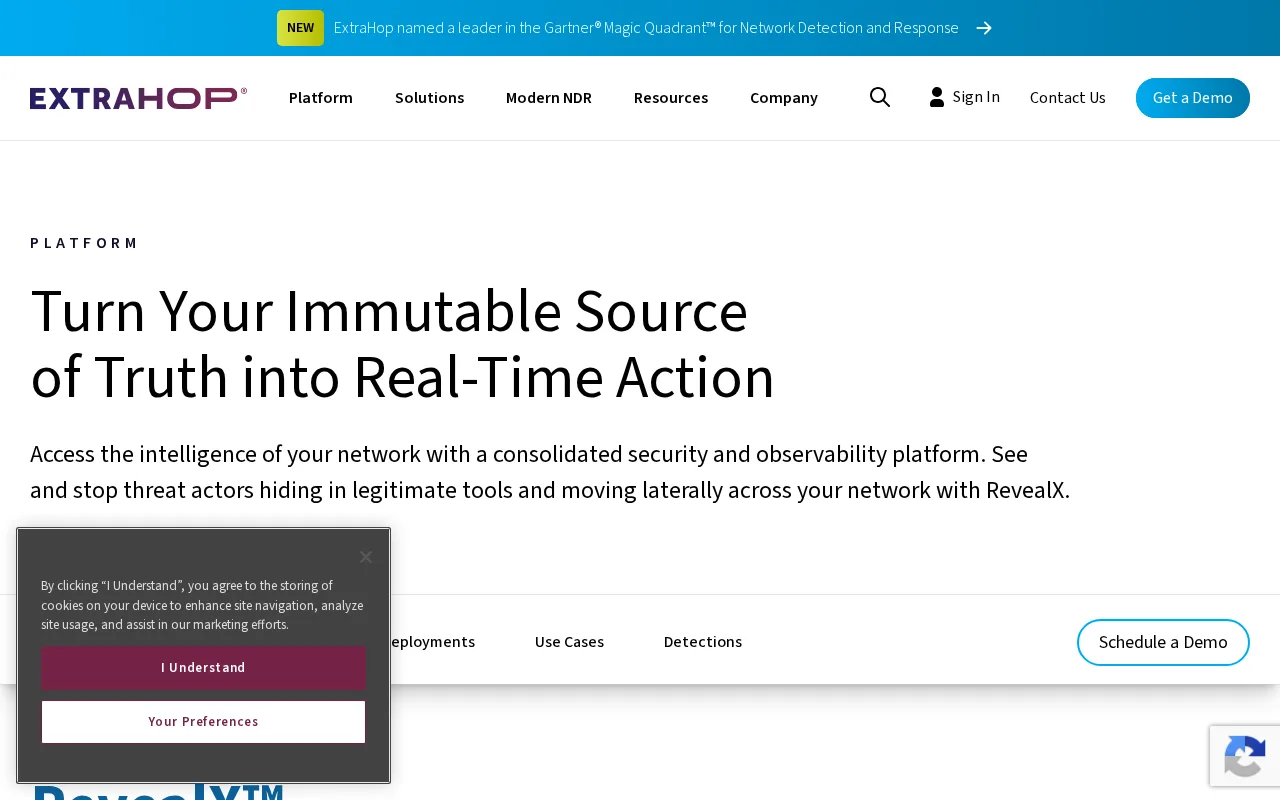Read the Gartner Magic Quadrant announcement
Viewport: 1280px width, 800px height.
click(646, 28)
